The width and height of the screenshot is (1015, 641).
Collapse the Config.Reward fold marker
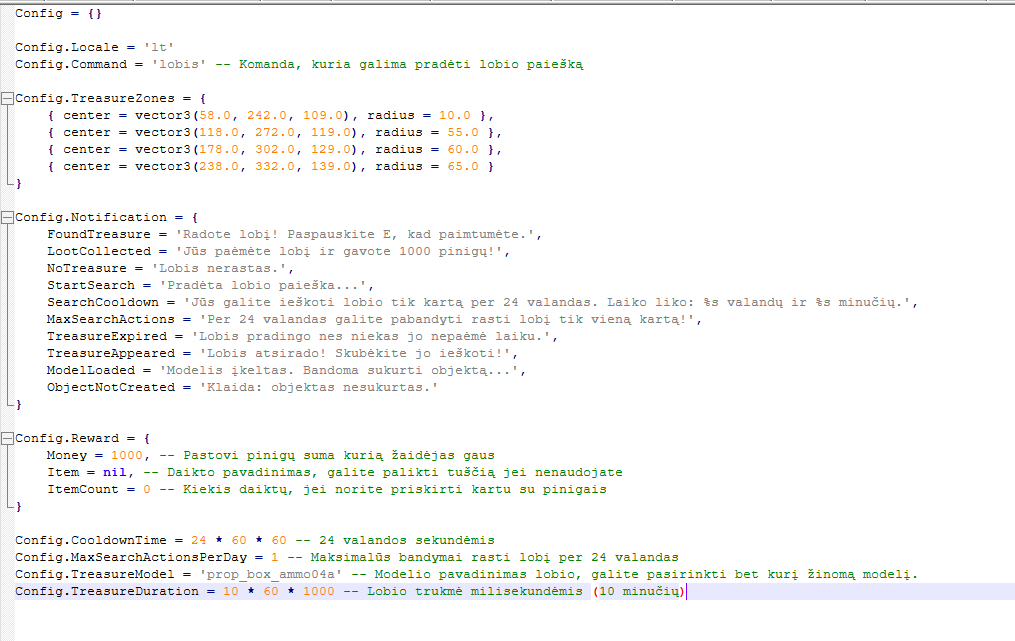7,438
